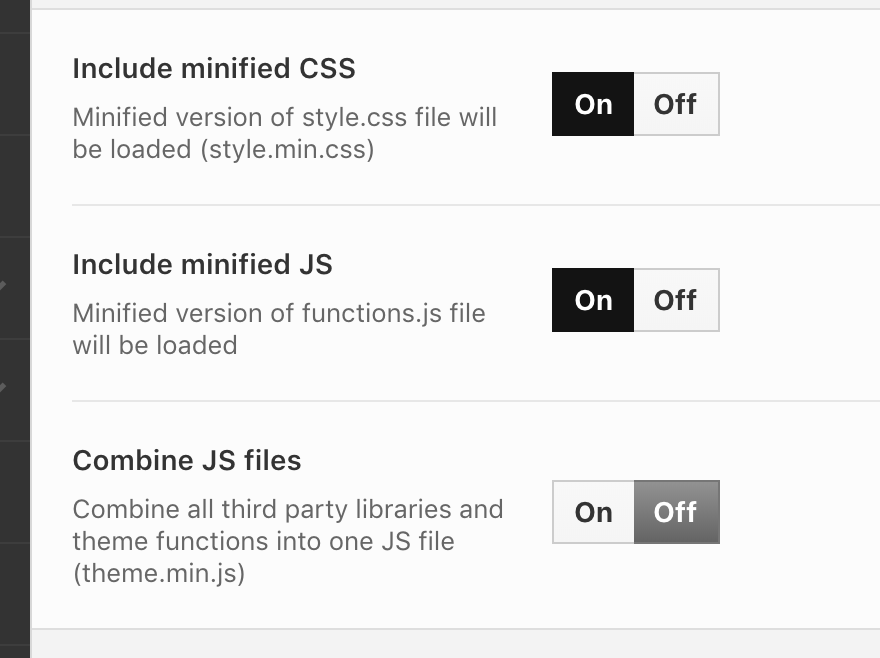Click the "will be loaded" text under minified JS
The image size is (880, 658).
[155, 345]
